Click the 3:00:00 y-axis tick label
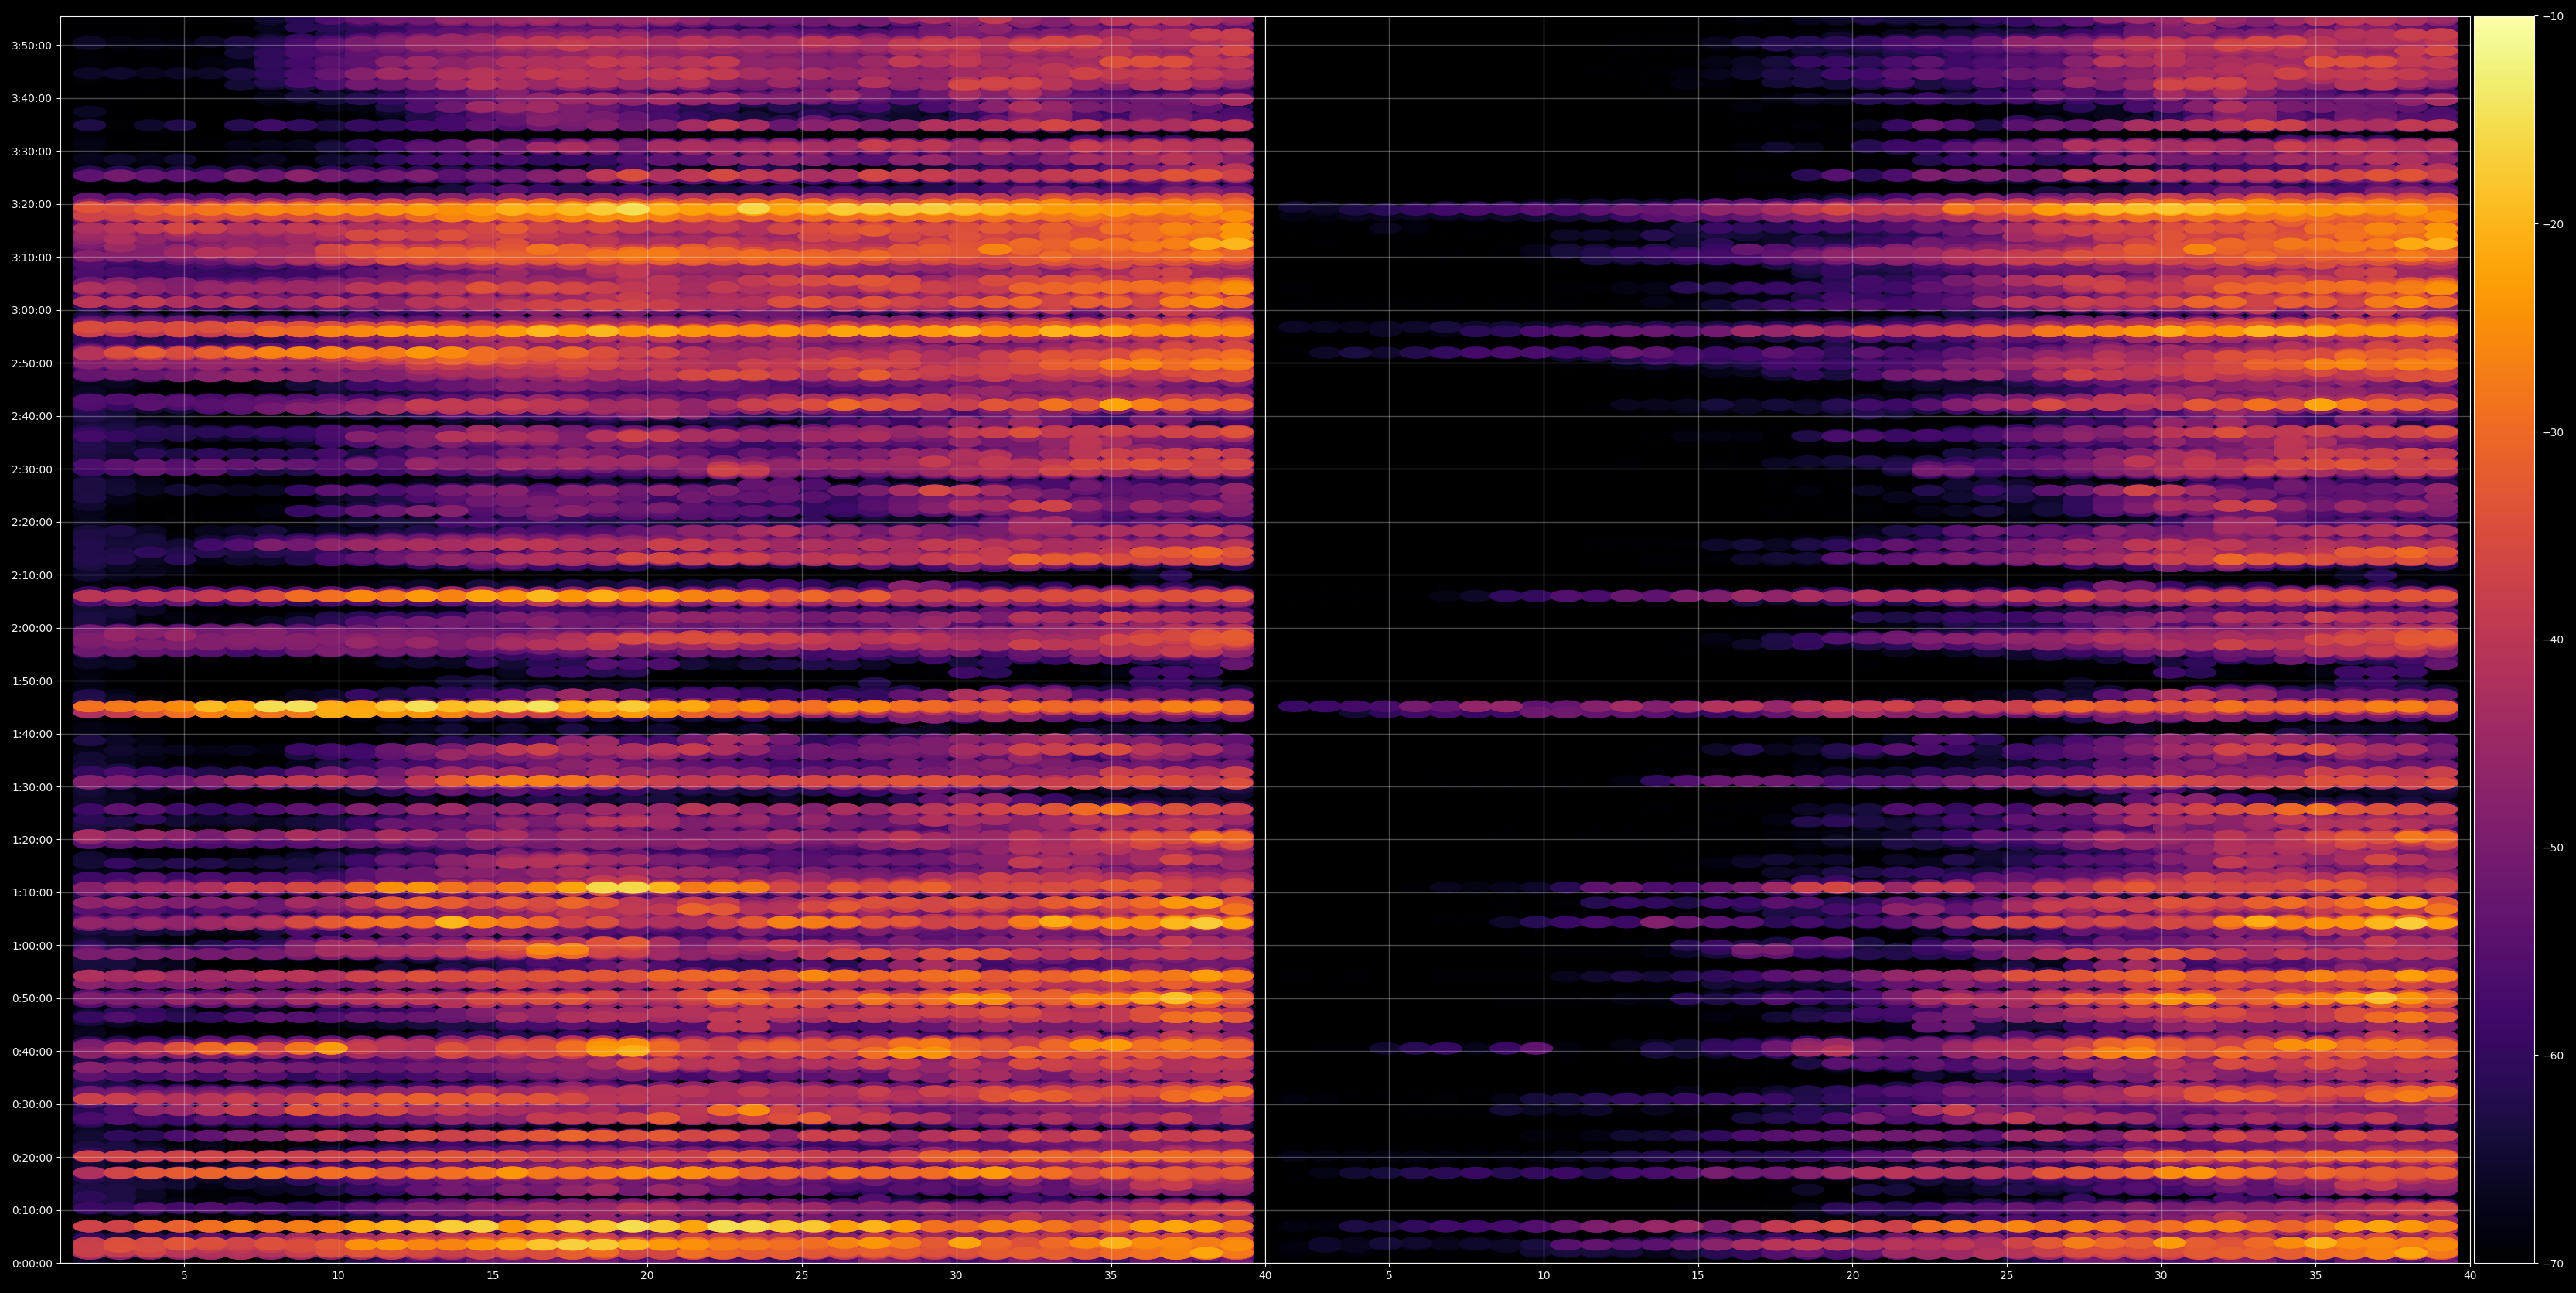 [x=30, y=310]
